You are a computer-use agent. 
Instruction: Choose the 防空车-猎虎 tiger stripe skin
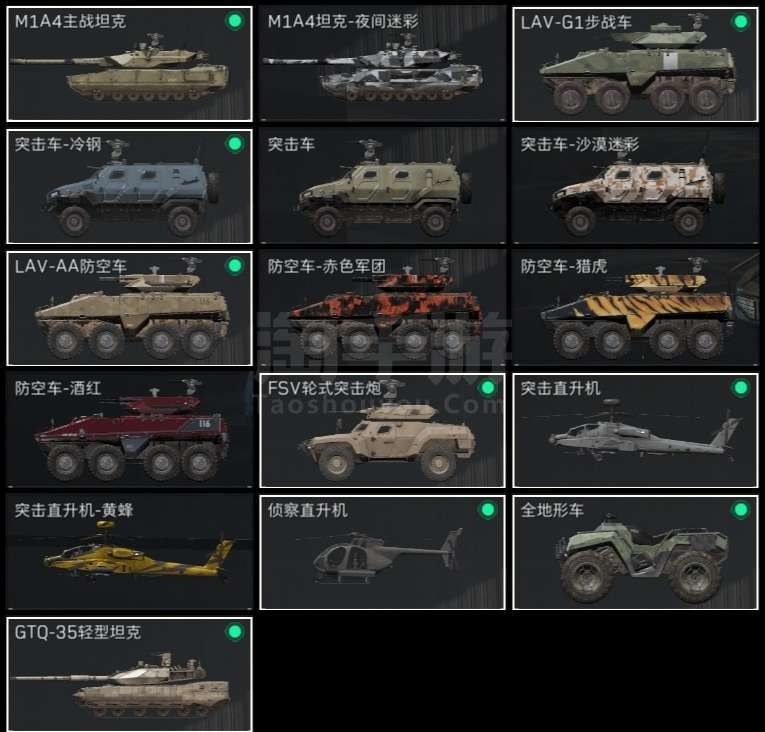pos(635,308)
